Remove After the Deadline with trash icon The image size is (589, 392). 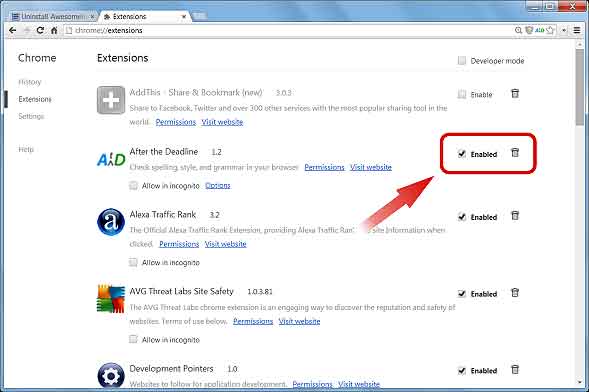(515, 153)
